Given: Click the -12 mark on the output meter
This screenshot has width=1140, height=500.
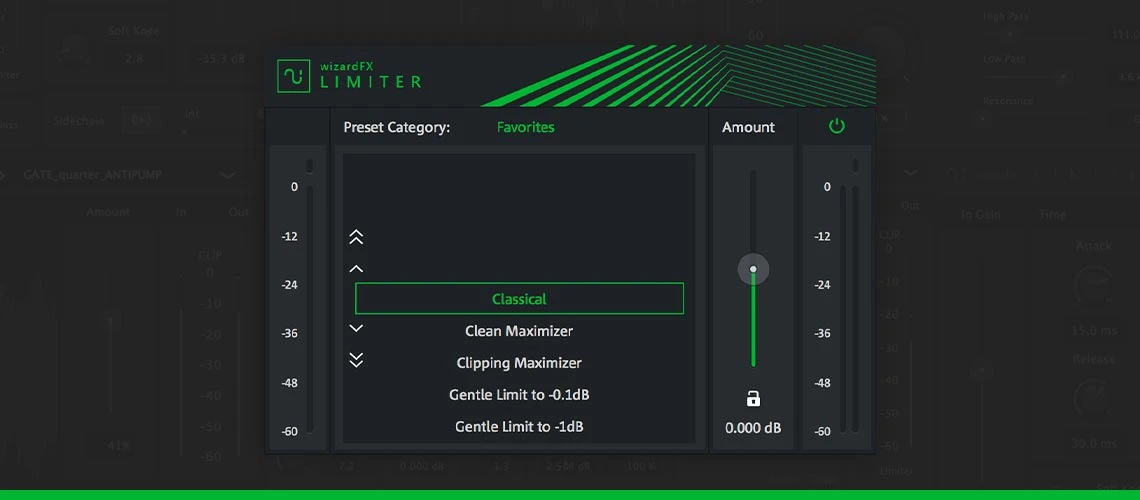Looking at the screenshot, I should [x=822, y=236].
